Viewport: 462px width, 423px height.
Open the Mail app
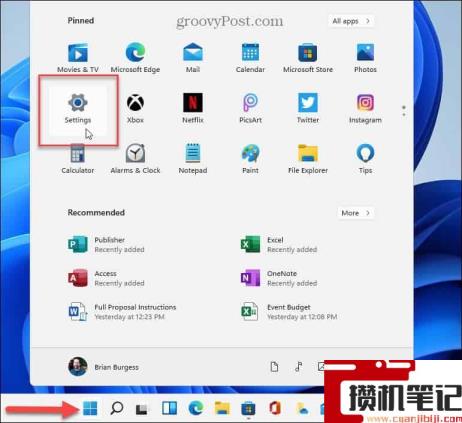click(193, 57)
